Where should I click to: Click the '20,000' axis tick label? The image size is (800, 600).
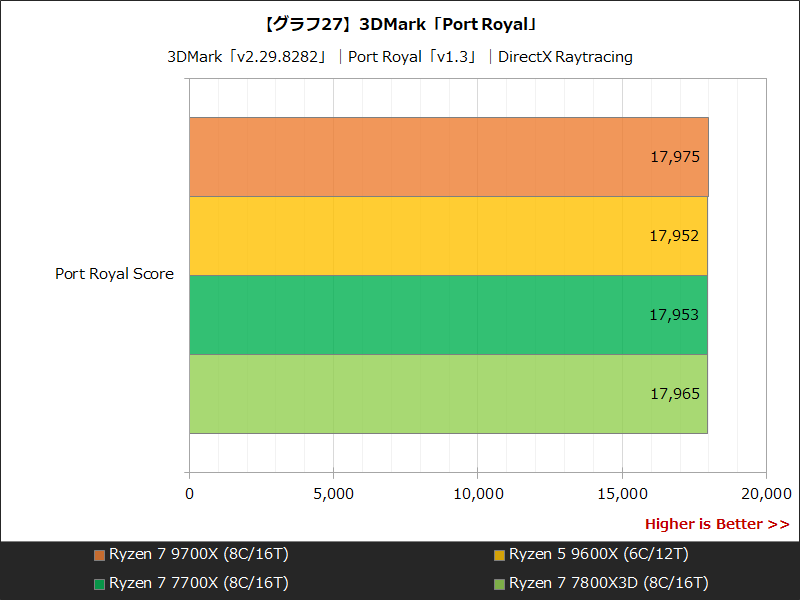766,494
